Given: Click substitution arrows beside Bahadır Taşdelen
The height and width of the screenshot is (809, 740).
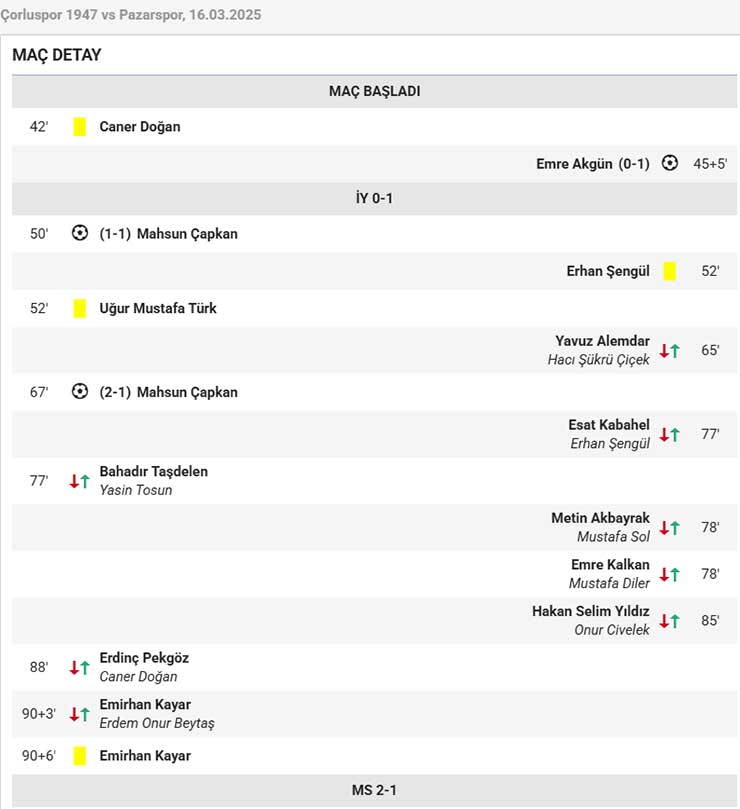Looking at the screenshot, I should pos(79,481).
